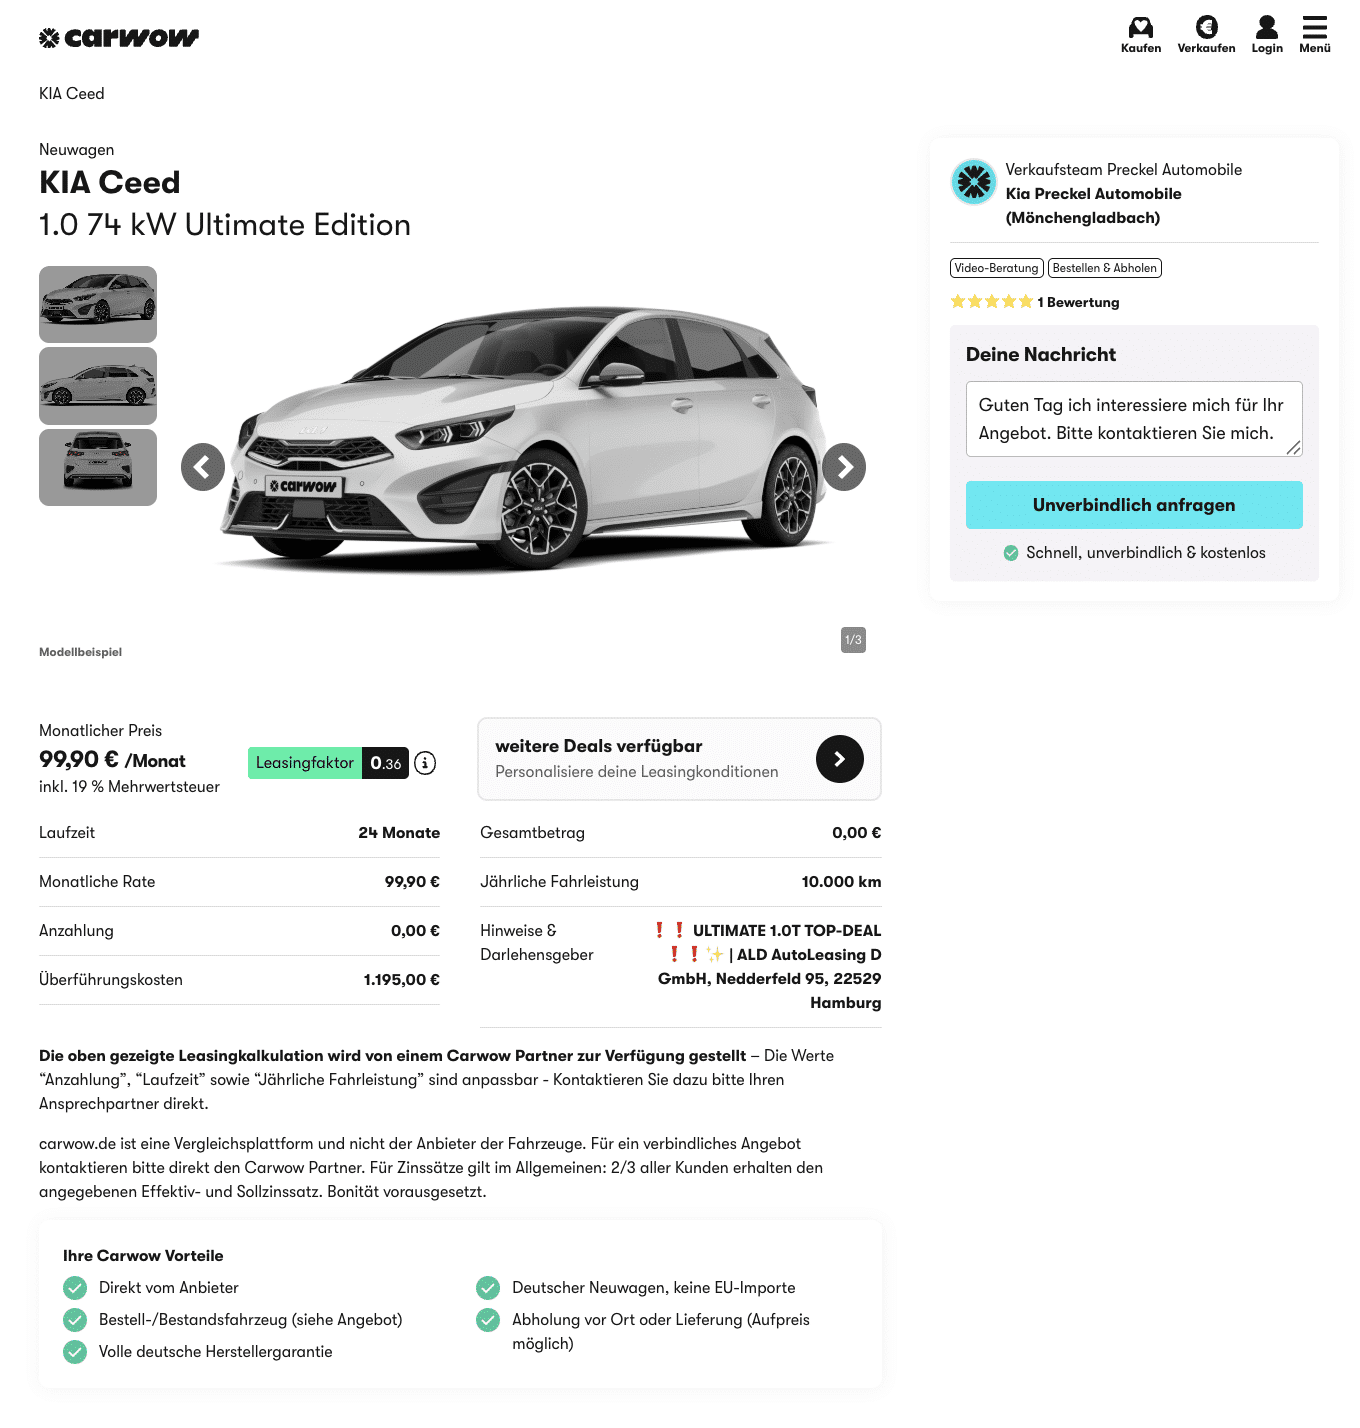The width and height of the screenshot is (1360, 1428).
Task: Open the 1 Bewertung star rating
Action: (1035, 302)
